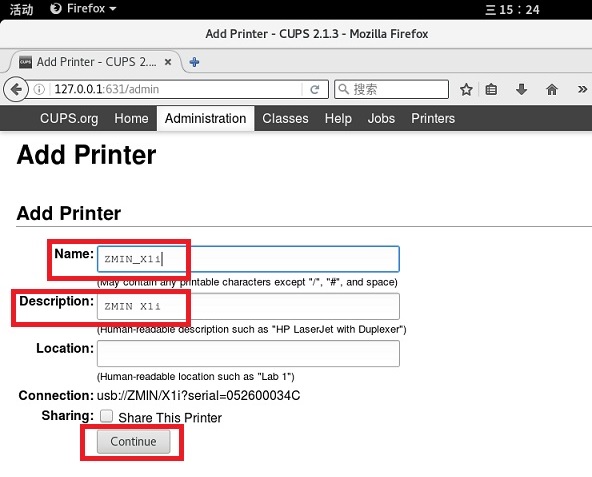Expand the Firefox application menu

pyautogui.click(x=83, y=8)
